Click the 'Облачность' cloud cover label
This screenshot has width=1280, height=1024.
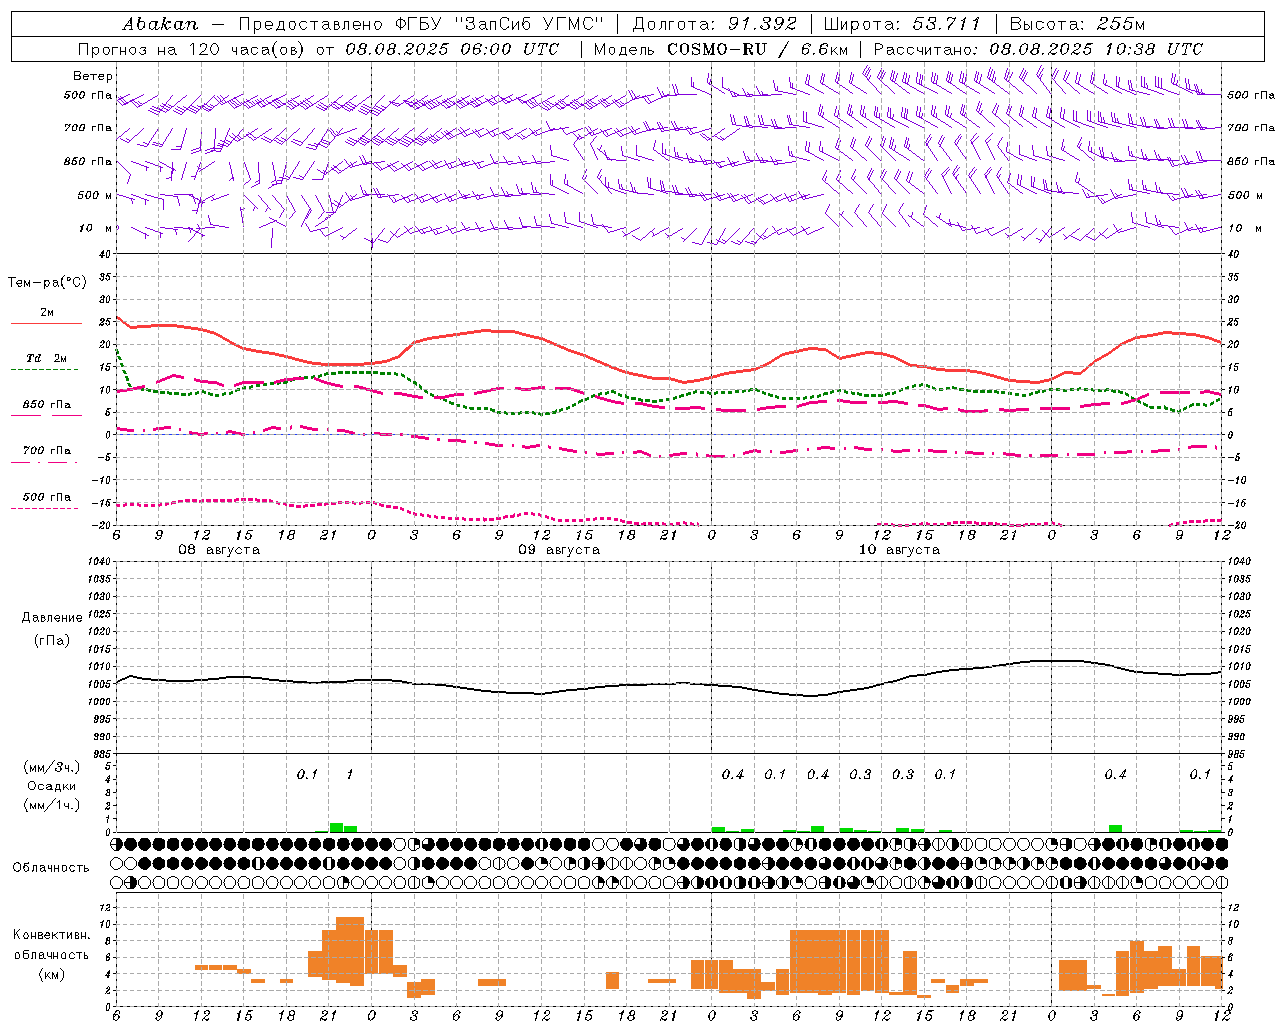51,868
